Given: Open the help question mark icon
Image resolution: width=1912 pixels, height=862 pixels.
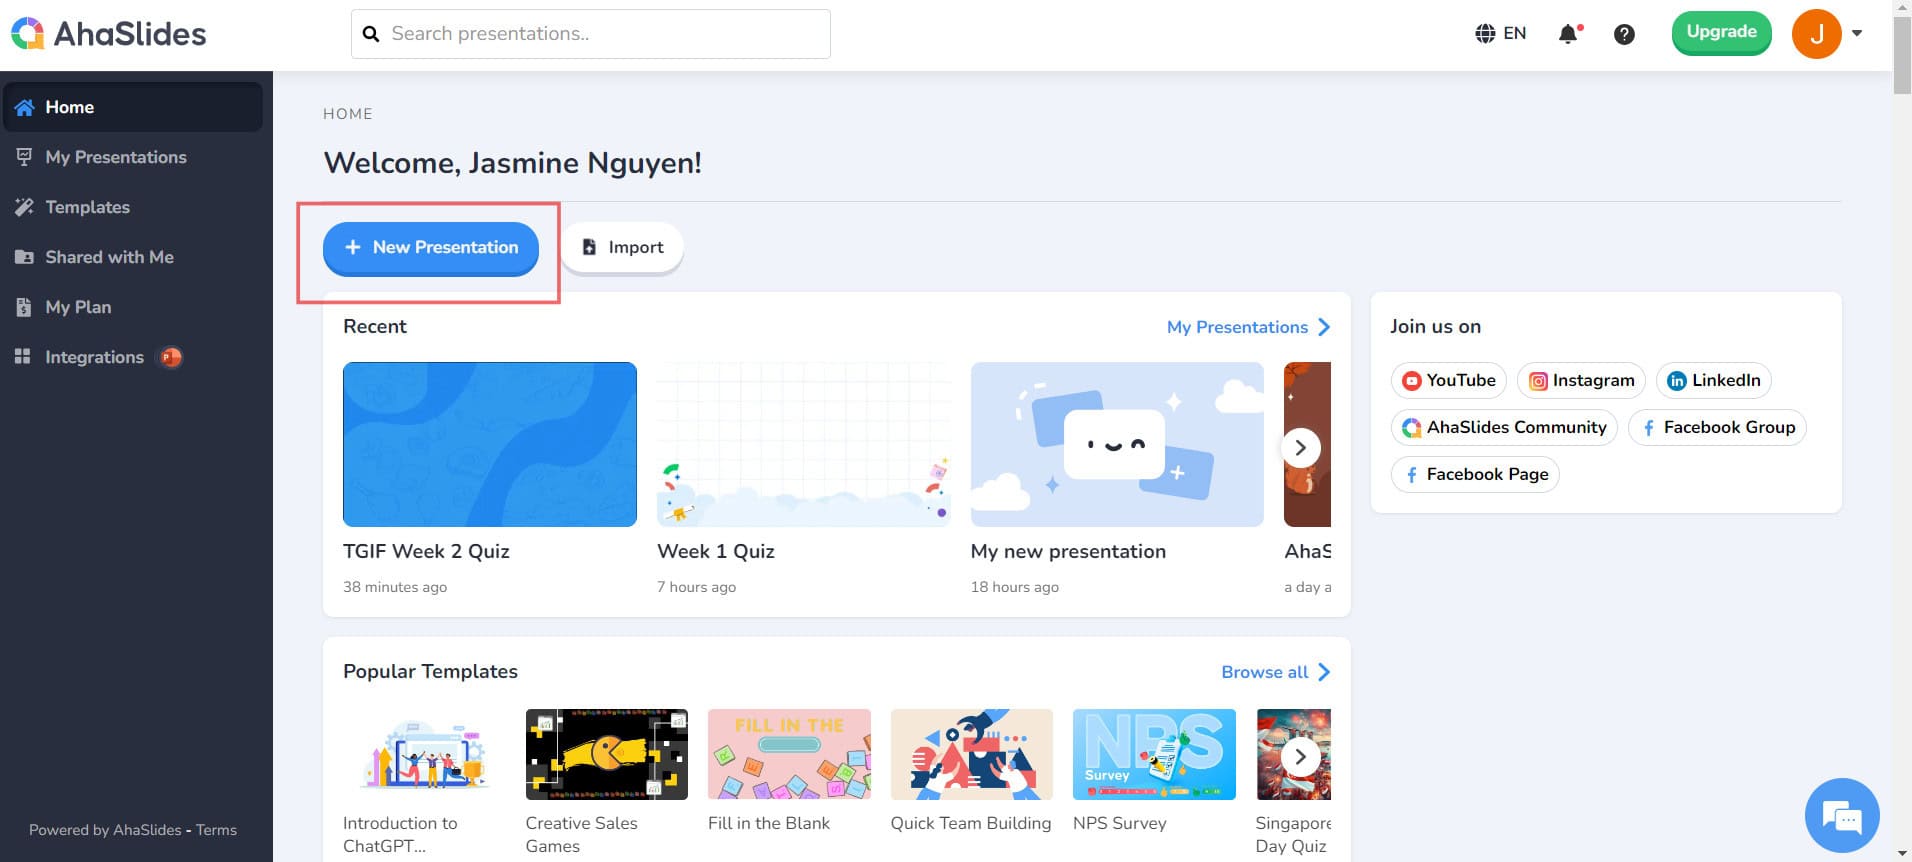Looking at the screenshot, I should tap(1624, 34).
